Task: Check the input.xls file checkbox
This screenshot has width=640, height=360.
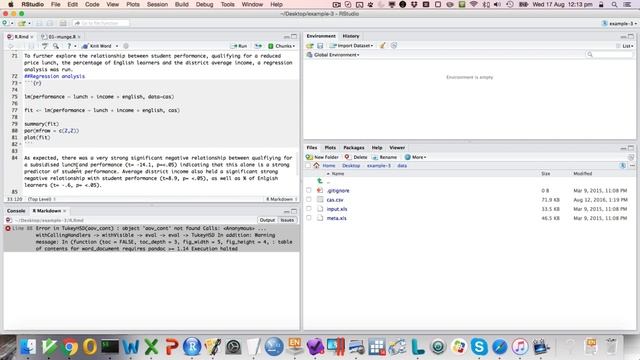Action: click(x=309, y=209)
